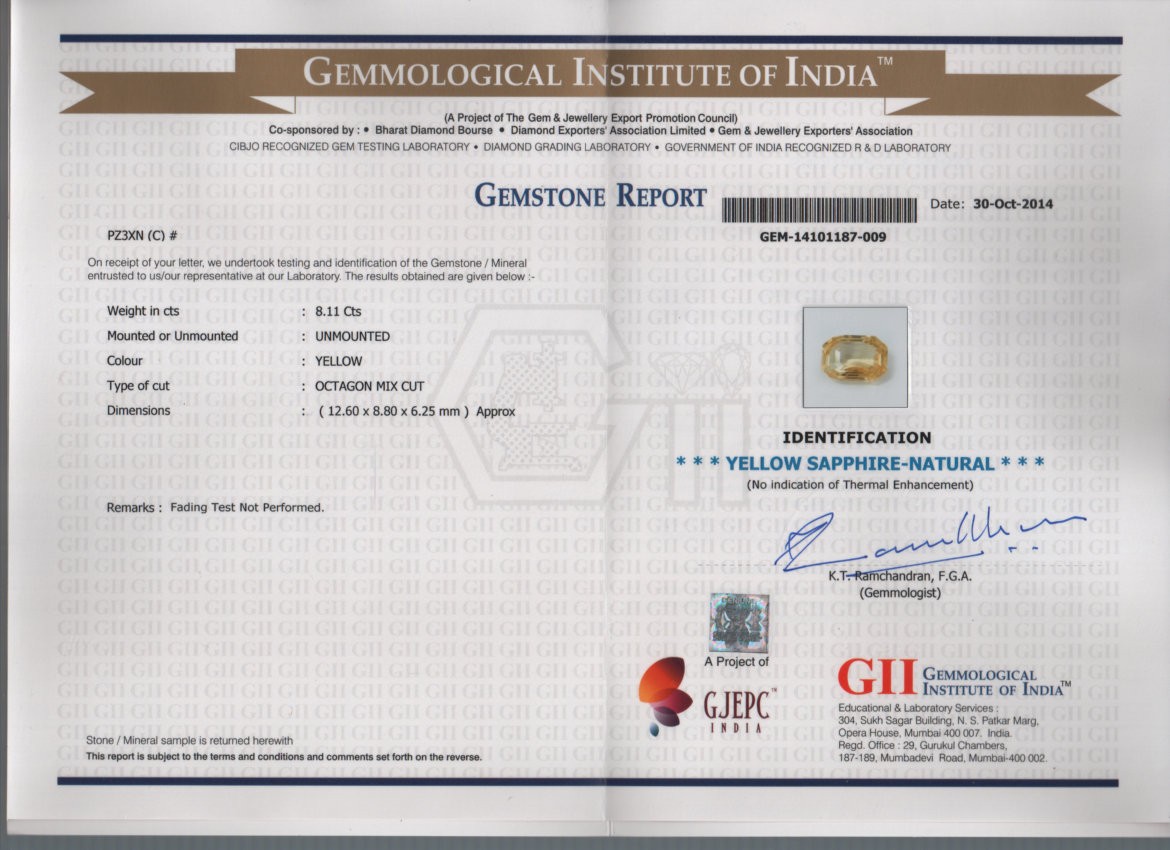Click No indication of Thermal Enhancement note
Screen dimensions: 1170x850
click(x=860, y=485)
